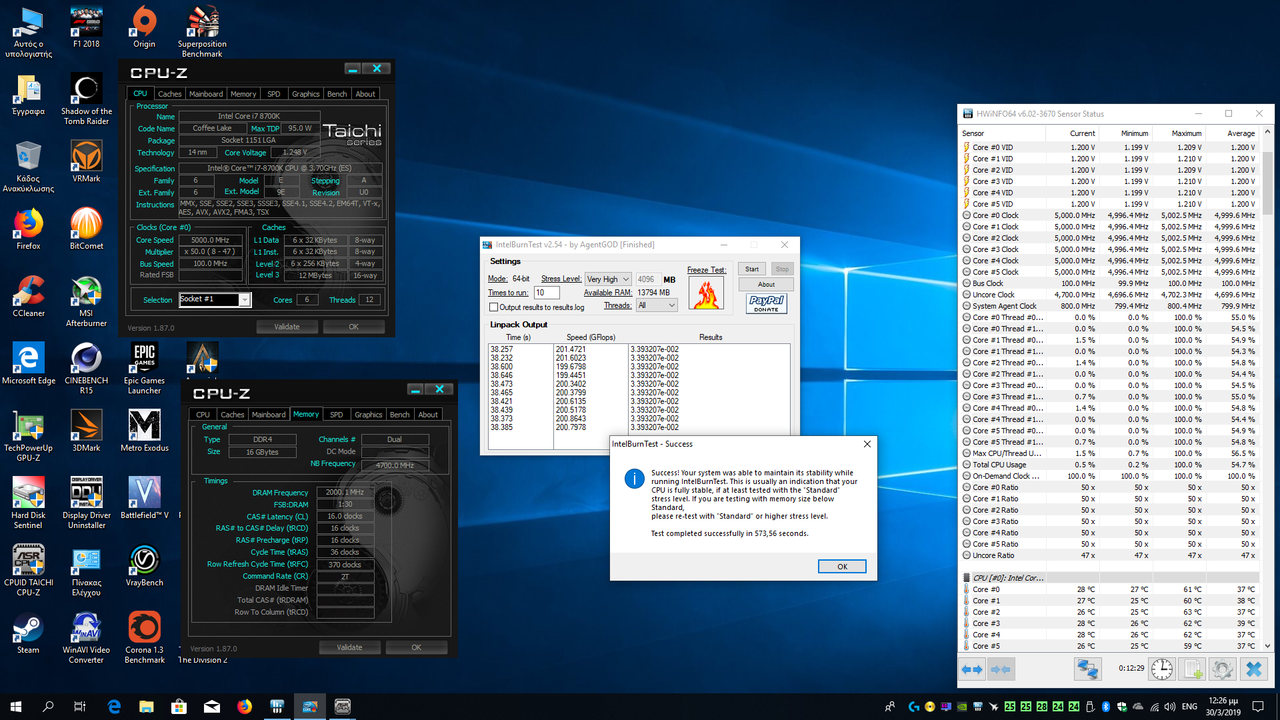Image resolution: width=1280 pixels, height=720 pixels.
Task: Open Microsoft Store from the taskbar
Action: [x=179, y=706]
